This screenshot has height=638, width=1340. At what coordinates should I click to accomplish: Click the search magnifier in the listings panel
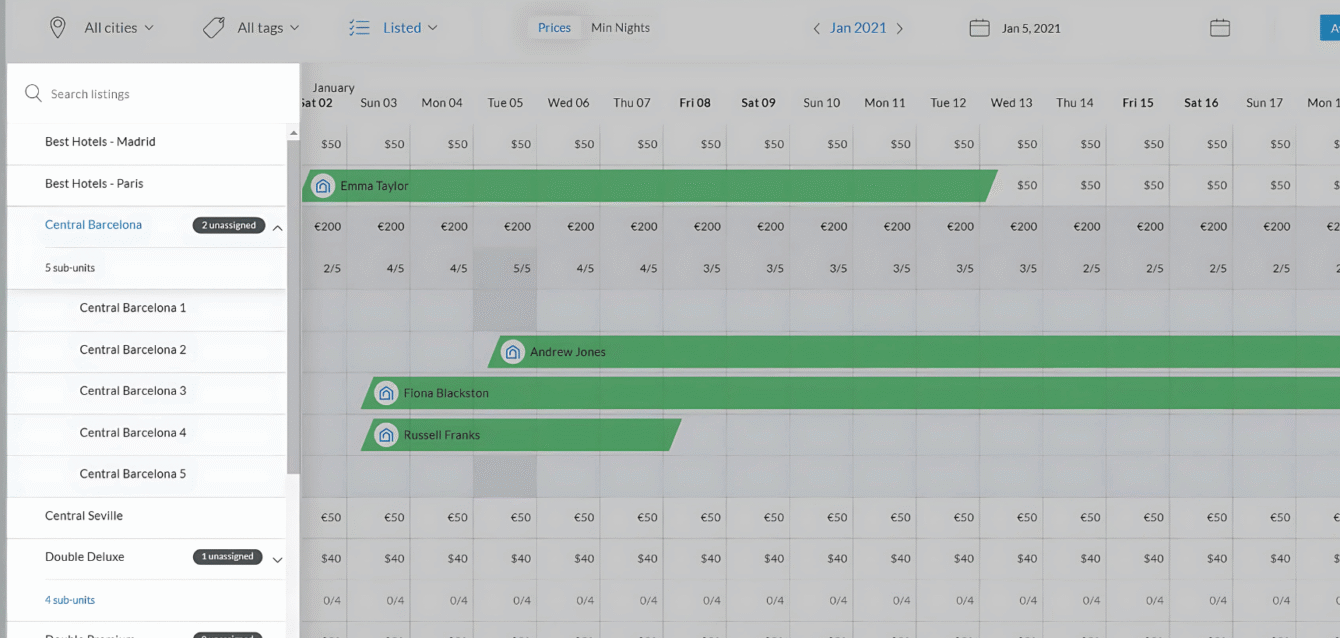[33, 93]
